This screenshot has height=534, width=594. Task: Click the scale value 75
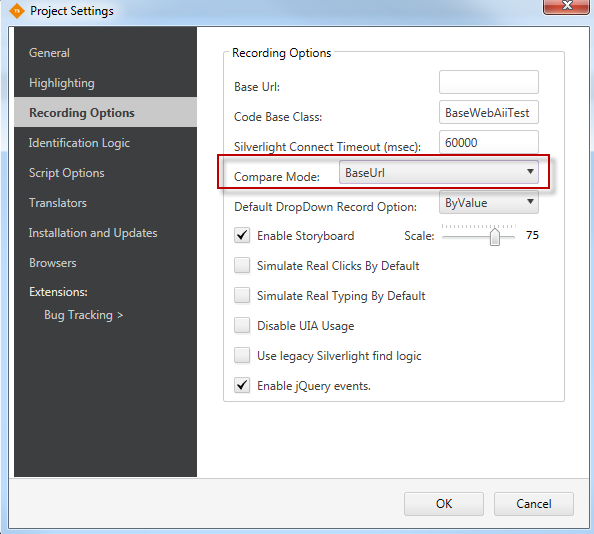[x=532, y=235]
